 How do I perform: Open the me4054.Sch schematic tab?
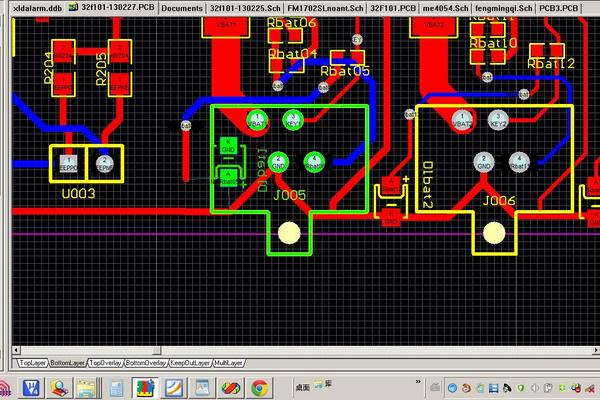point(445,8)
